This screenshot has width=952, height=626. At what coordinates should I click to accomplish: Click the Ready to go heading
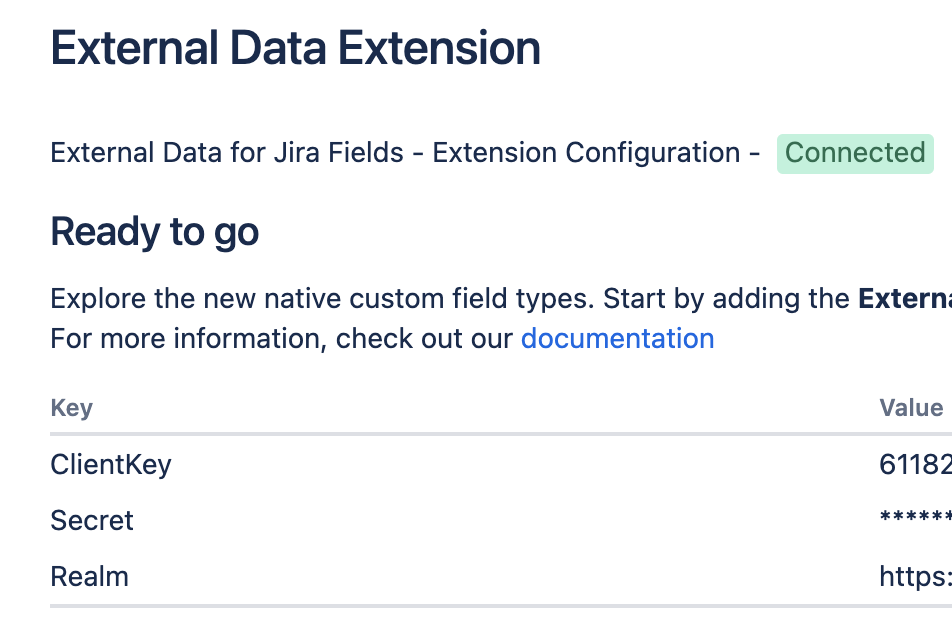pos(154,231)
